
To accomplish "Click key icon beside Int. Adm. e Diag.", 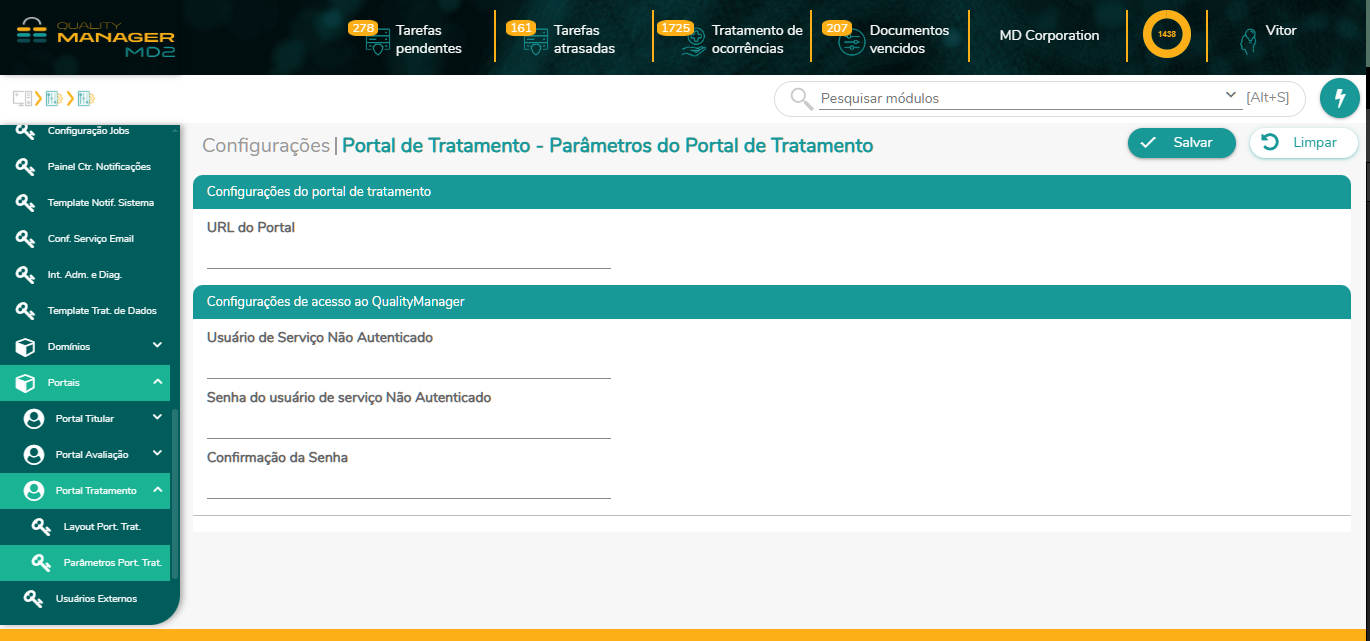I will [x=26, y=275].
